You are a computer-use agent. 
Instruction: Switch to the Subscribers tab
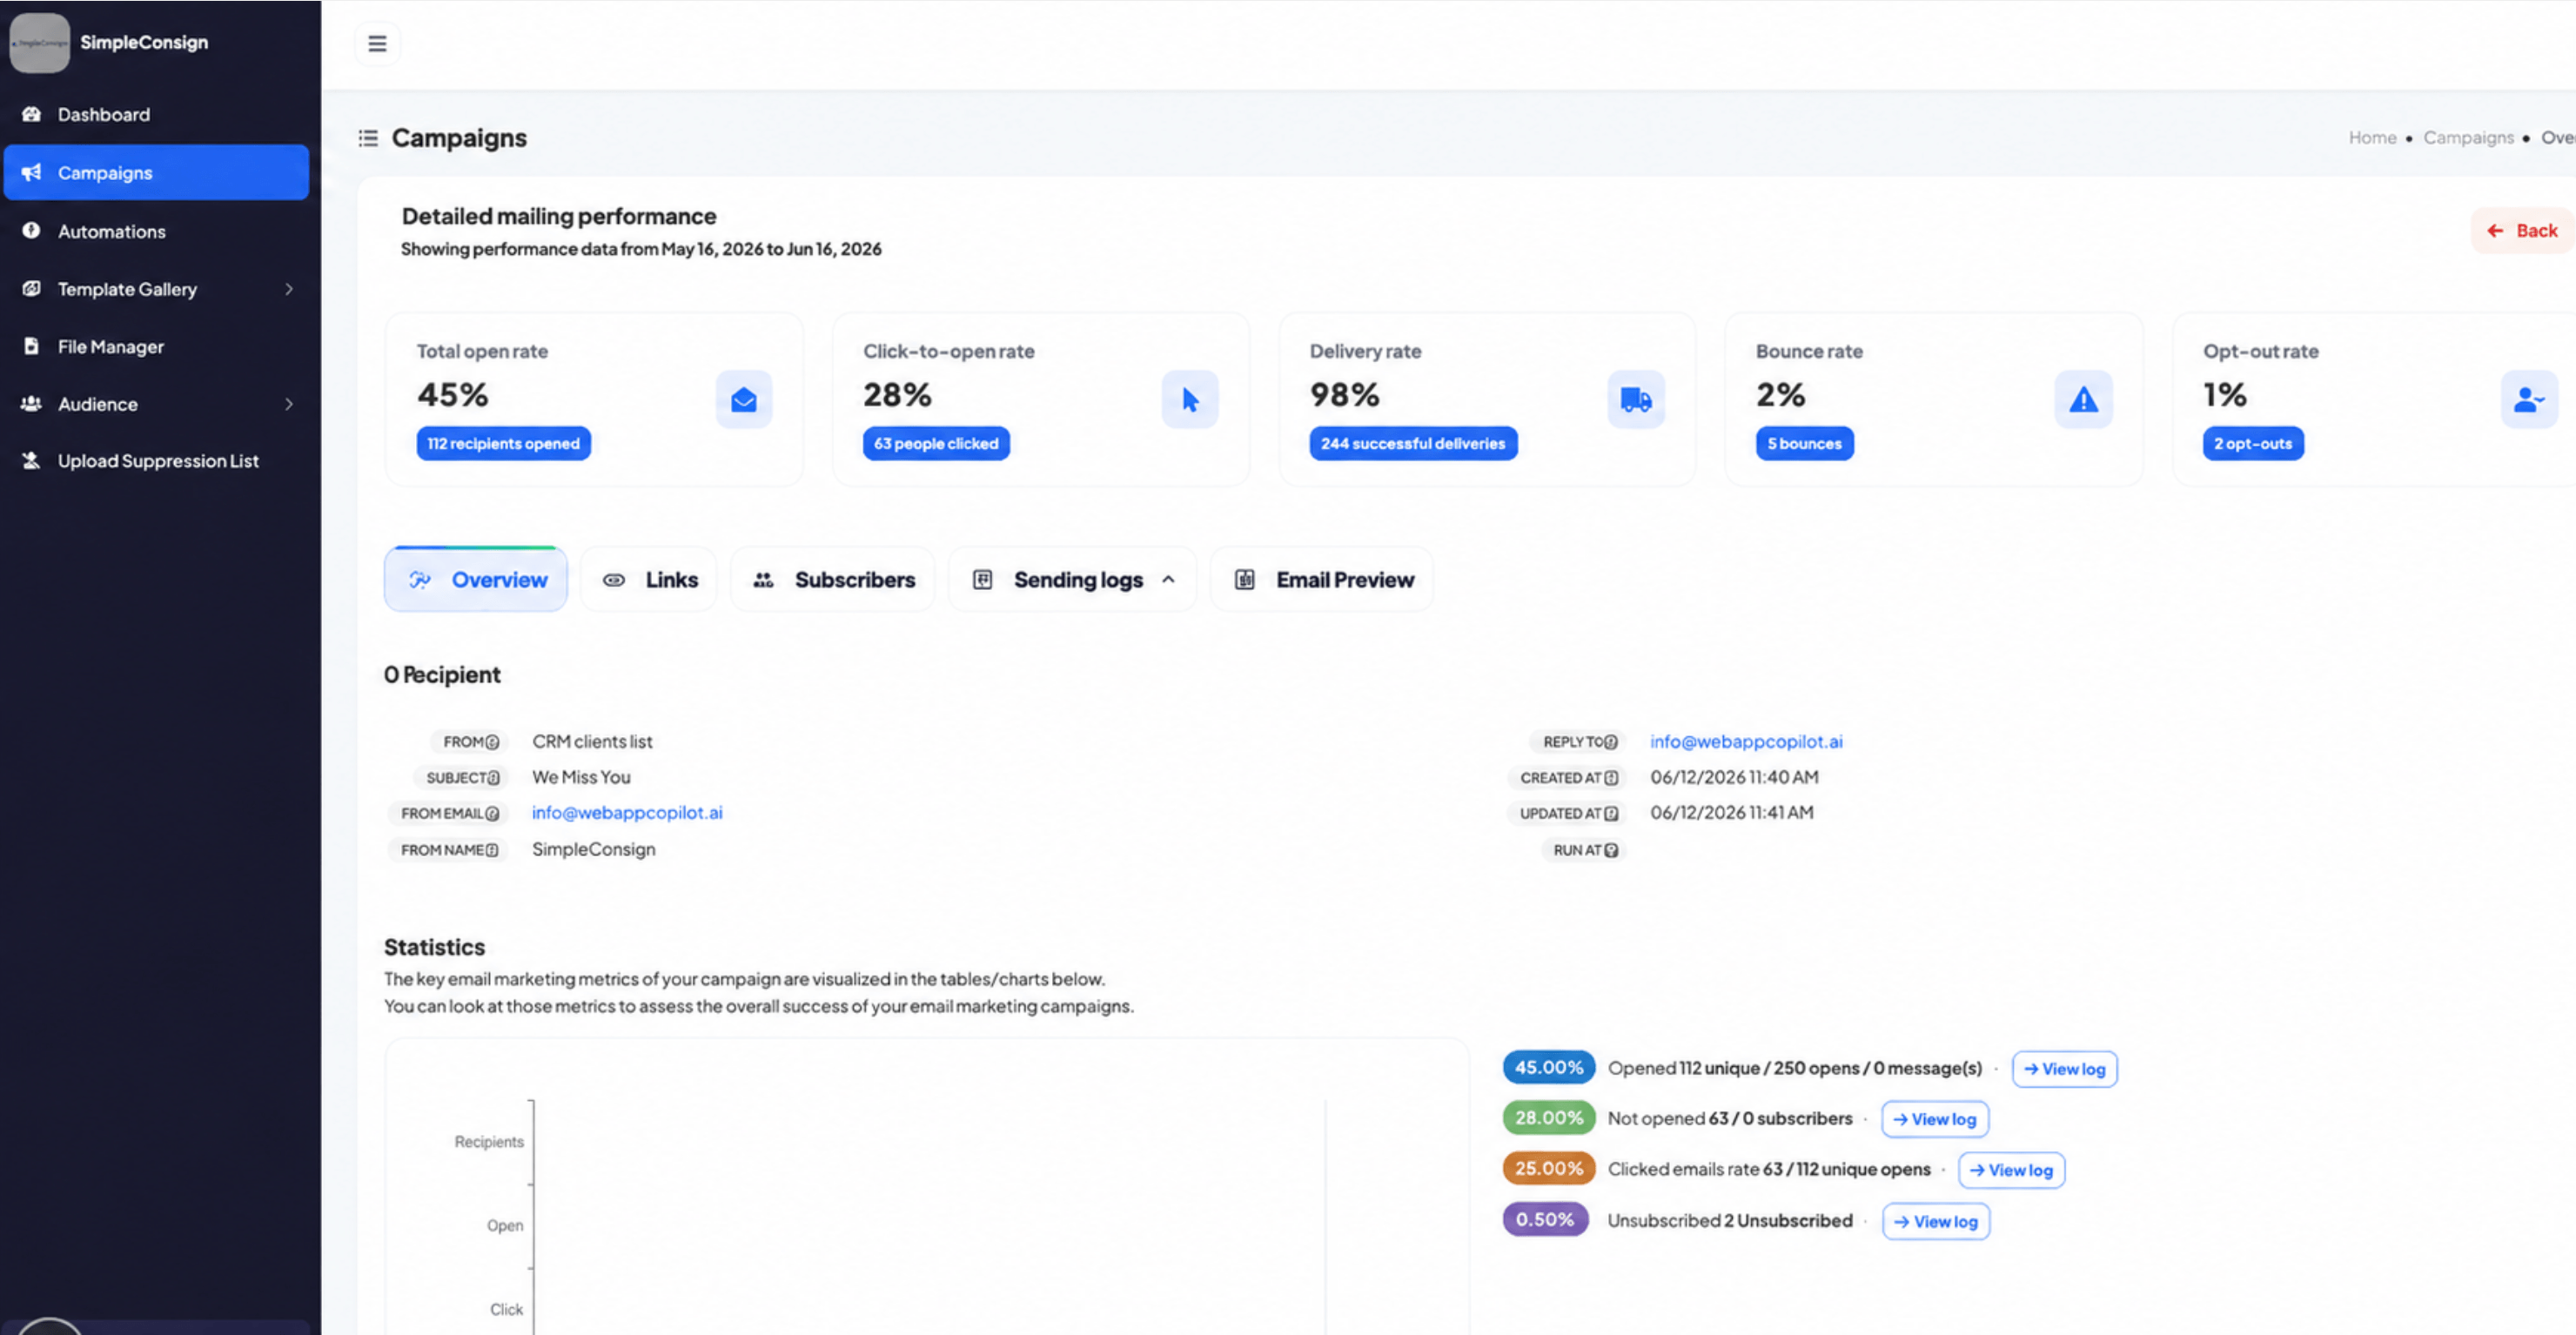point(832,580)
